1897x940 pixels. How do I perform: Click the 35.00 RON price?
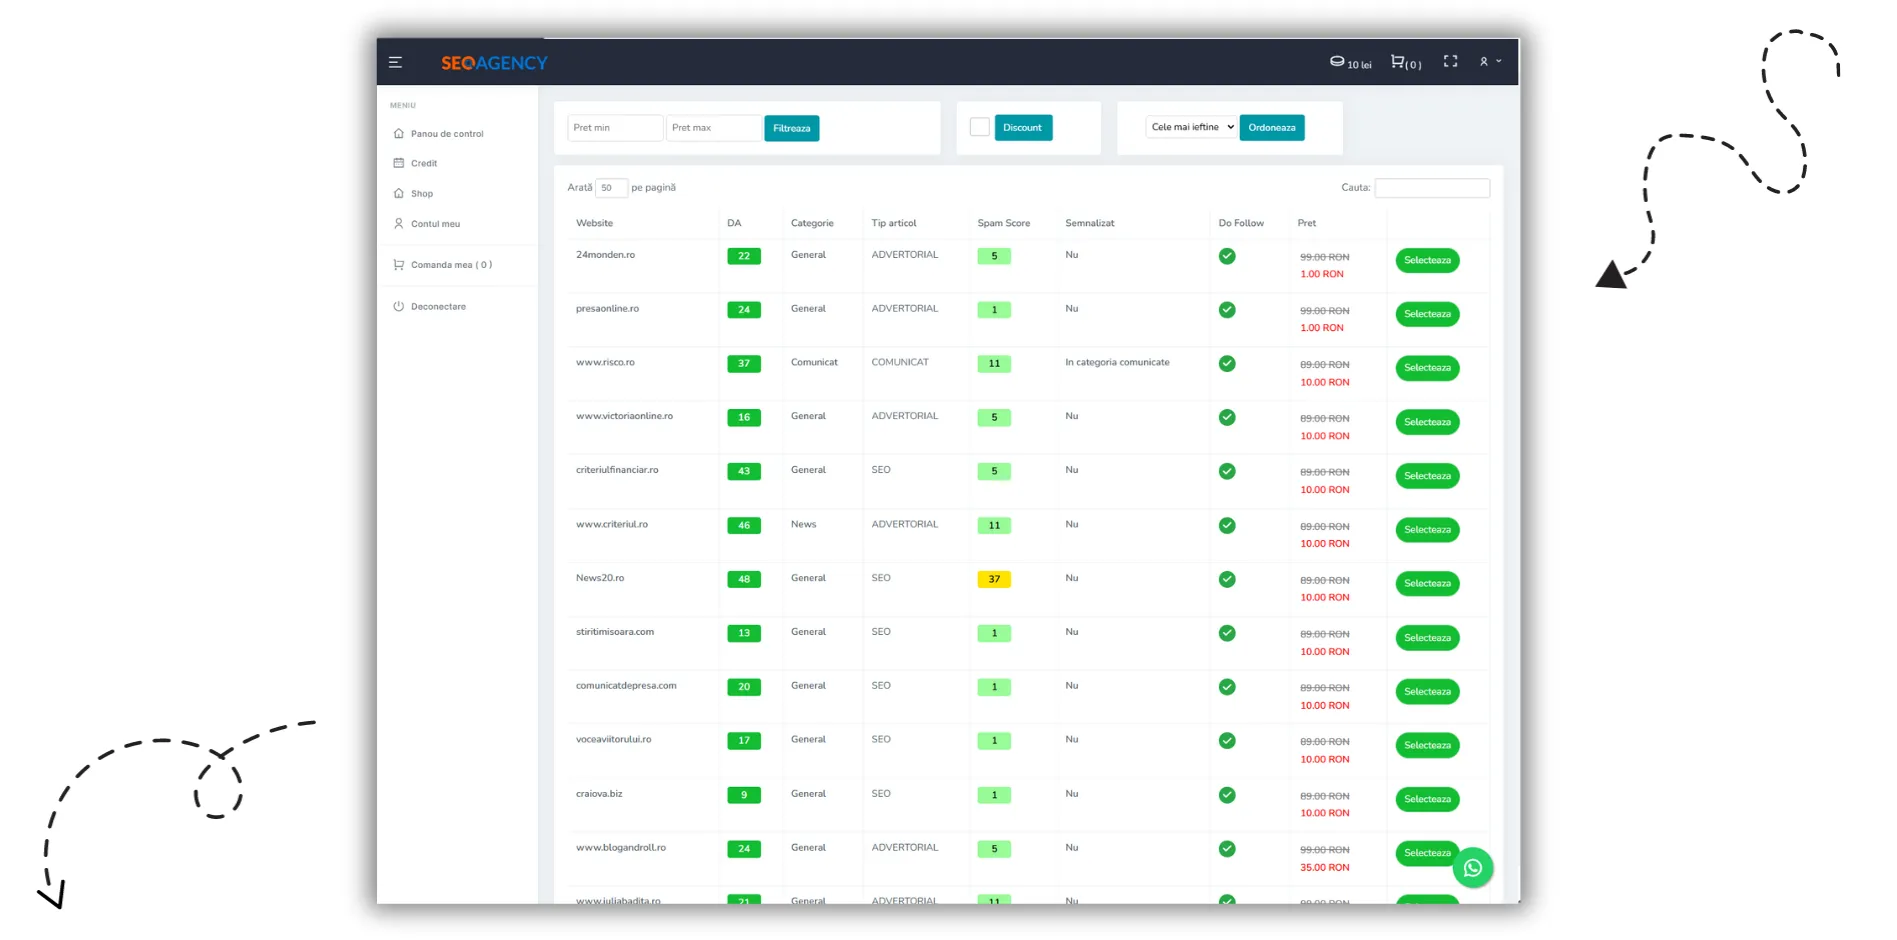click(x=1325, y=868)
